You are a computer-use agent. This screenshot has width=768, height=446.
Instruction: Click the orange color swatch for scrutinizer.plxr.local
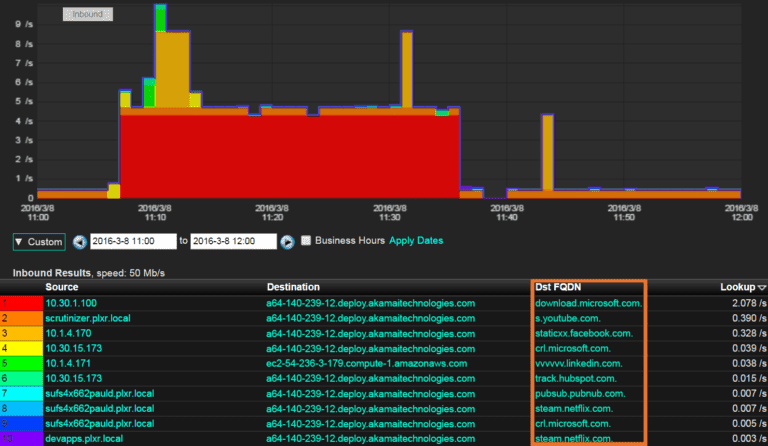coord(20,318)
